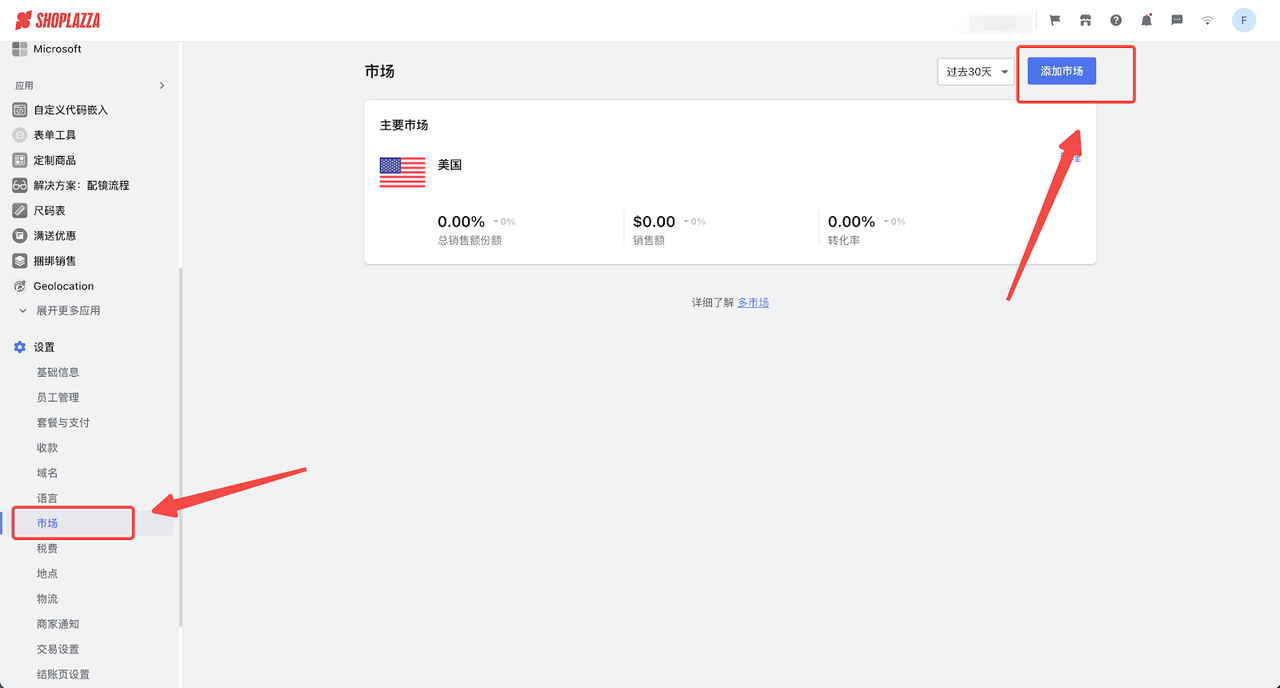
Task: Click the 总销售额份额 label
Action: (x=470, y=241)
